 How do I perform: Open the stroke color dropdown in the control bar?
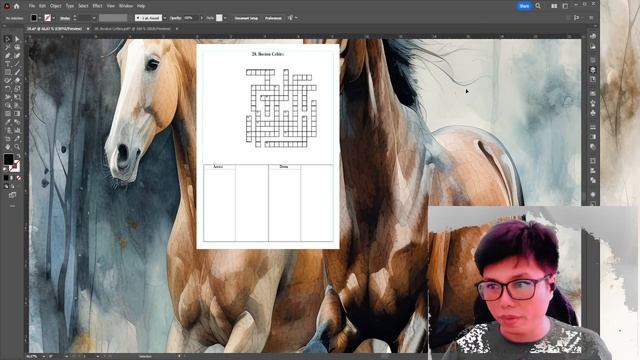click(x=54, y=18)
